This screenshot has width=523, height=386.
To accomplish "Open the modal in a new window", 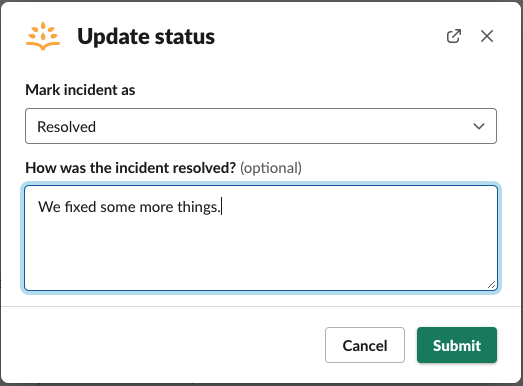I will [x=454, y=36].
